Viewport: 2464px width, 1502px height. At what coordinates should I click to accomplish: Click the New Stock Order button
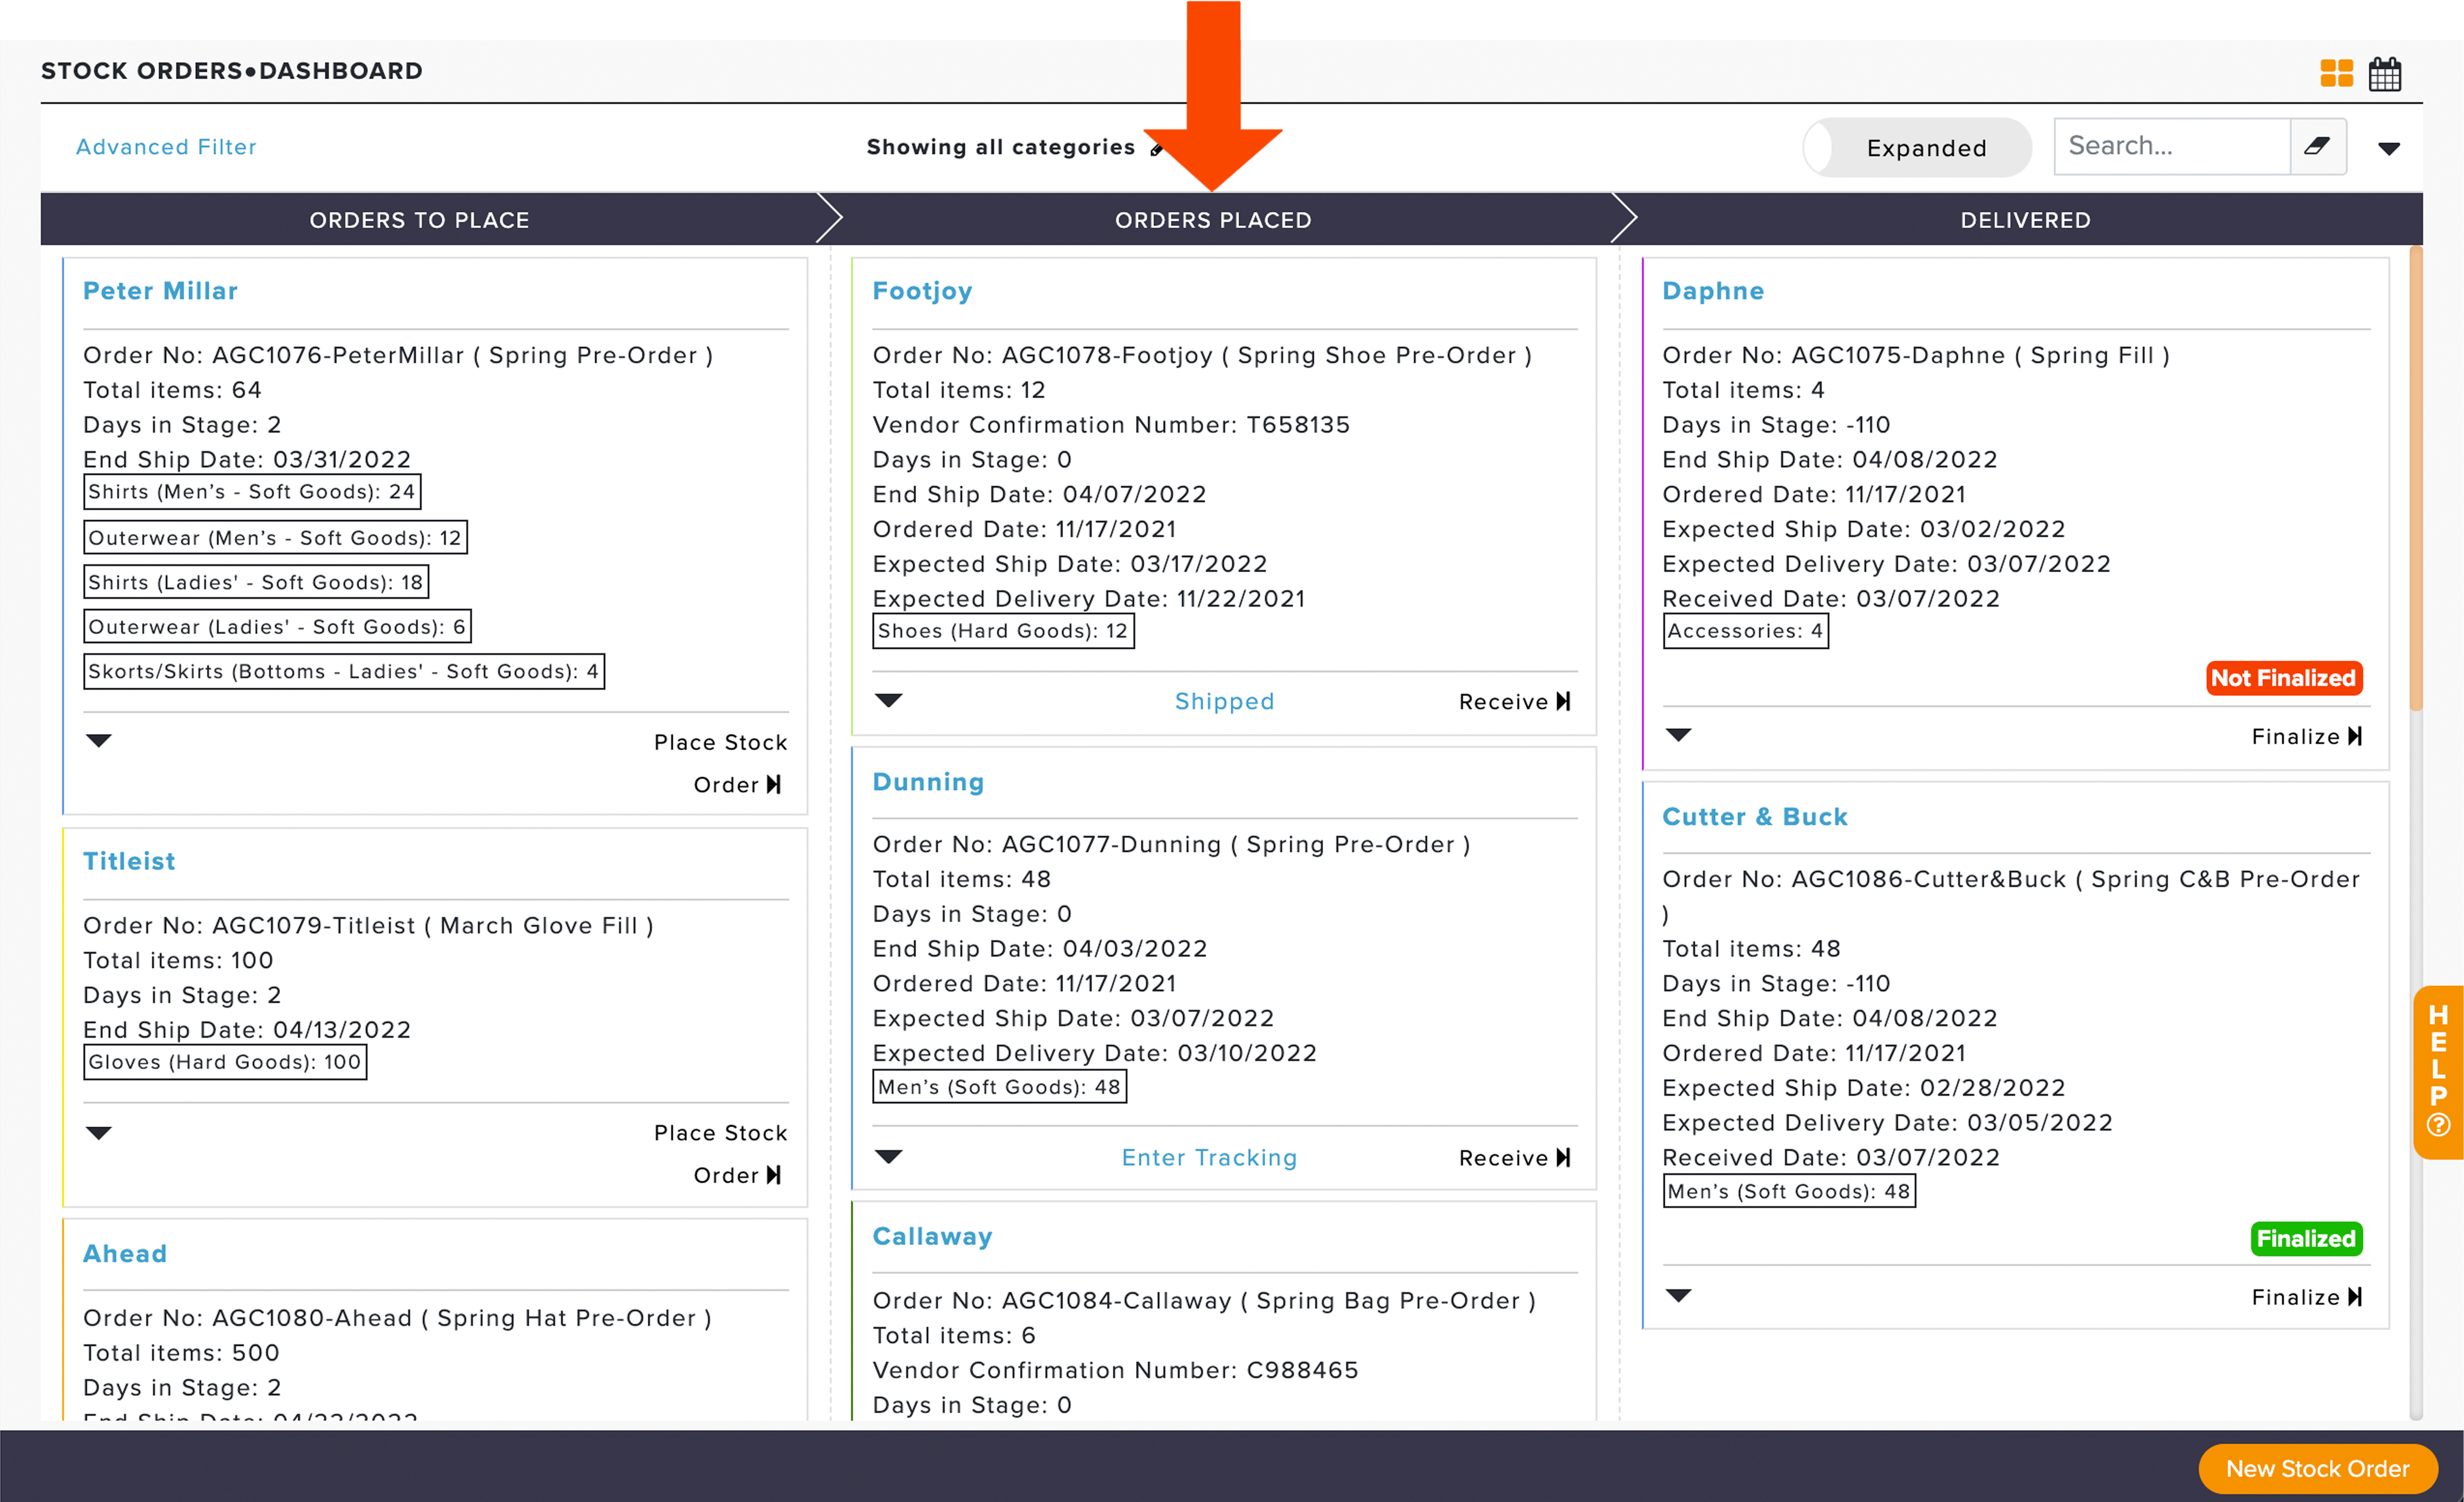pos(2317,1468)
